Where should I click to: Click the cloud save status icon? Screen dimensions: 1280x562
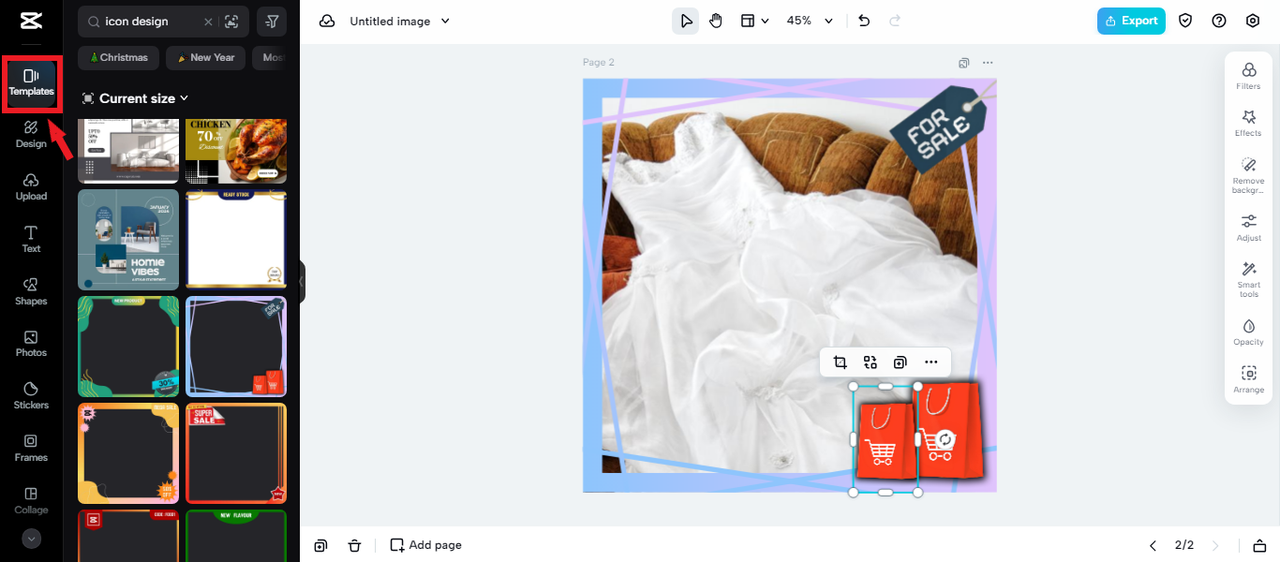pos(327,21)
